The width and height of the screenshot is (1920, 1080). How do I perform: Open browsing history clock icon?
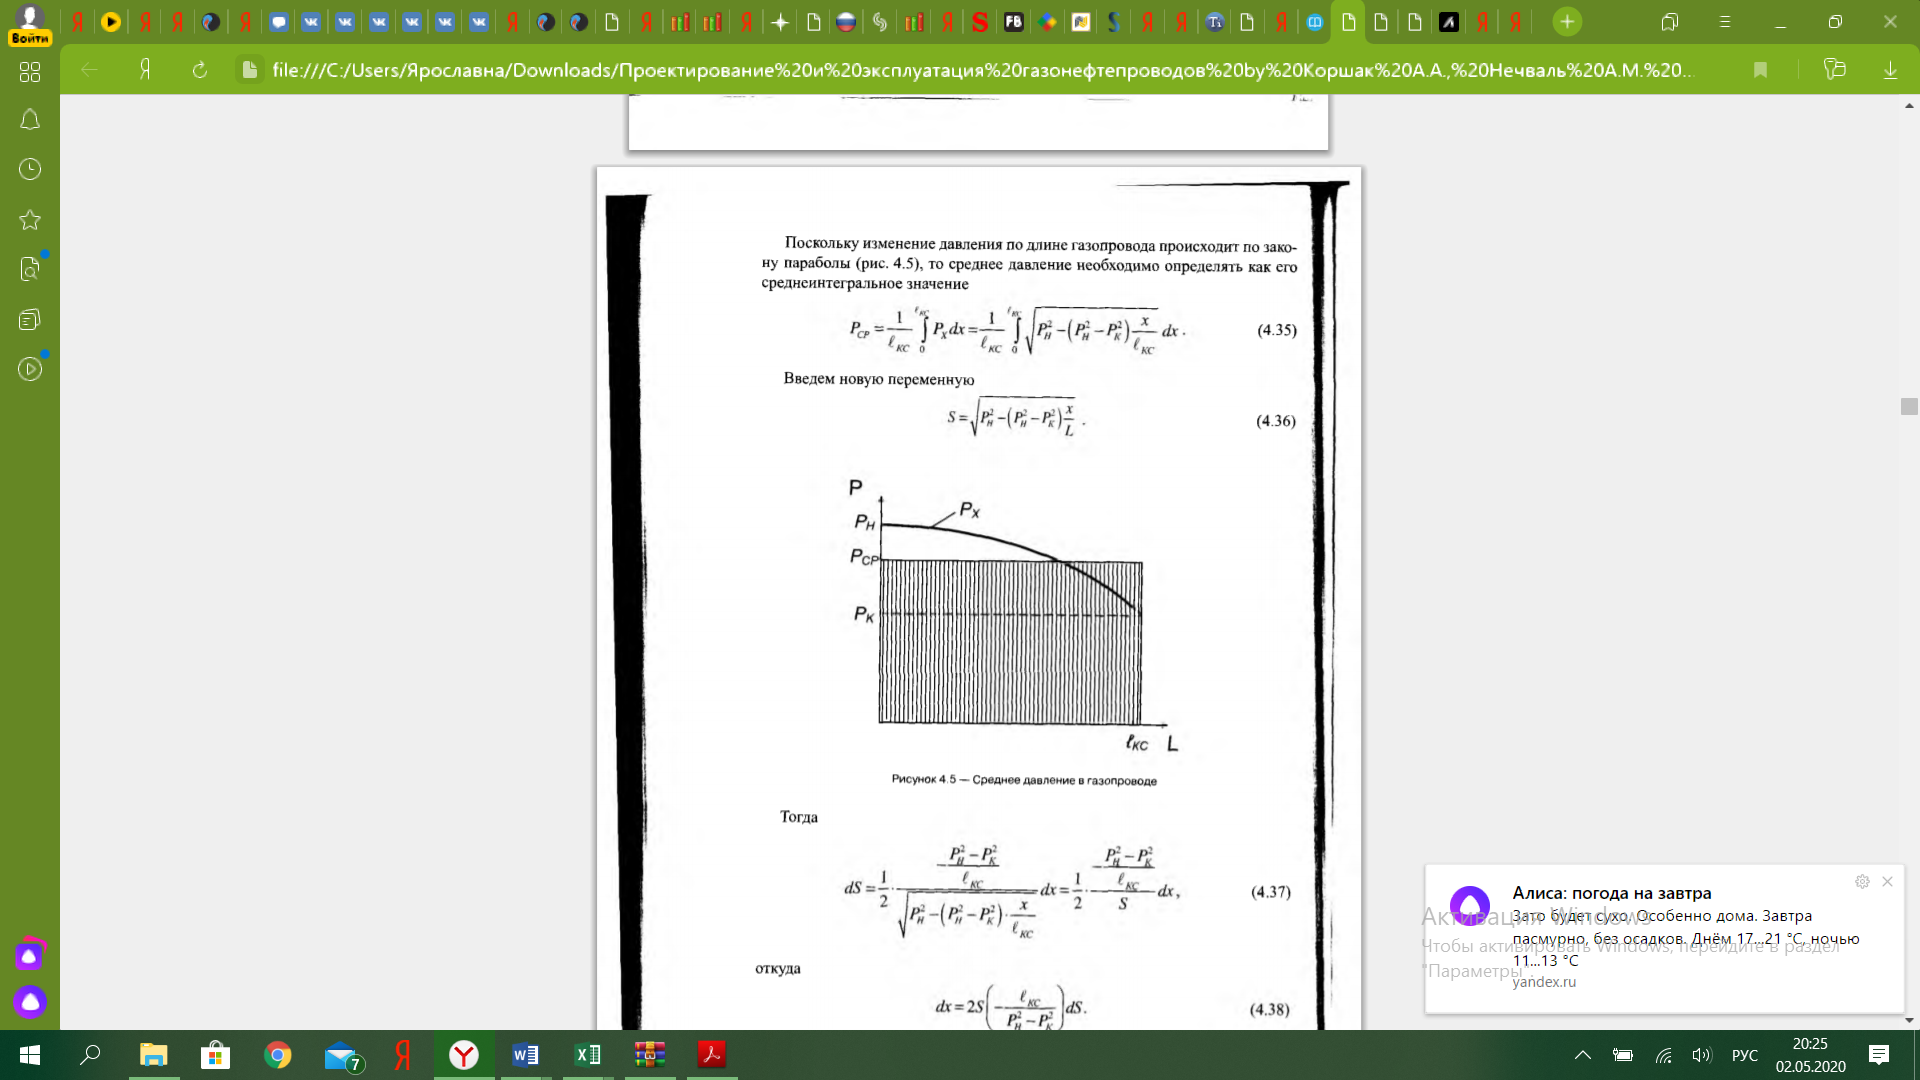[30, 169]
